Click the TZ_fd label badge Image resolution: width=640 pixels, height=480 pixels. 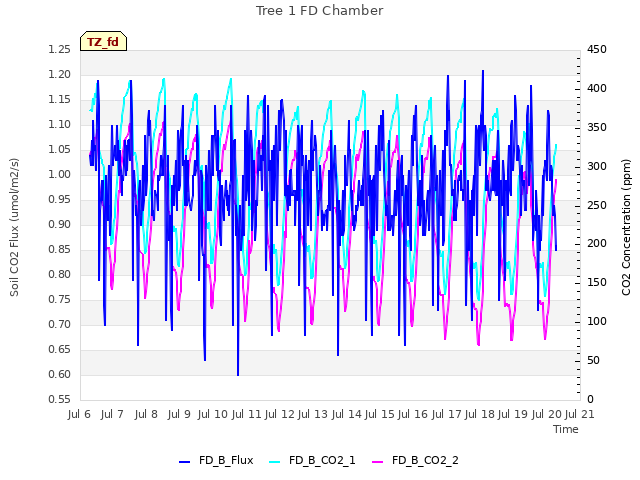(103, 41)
